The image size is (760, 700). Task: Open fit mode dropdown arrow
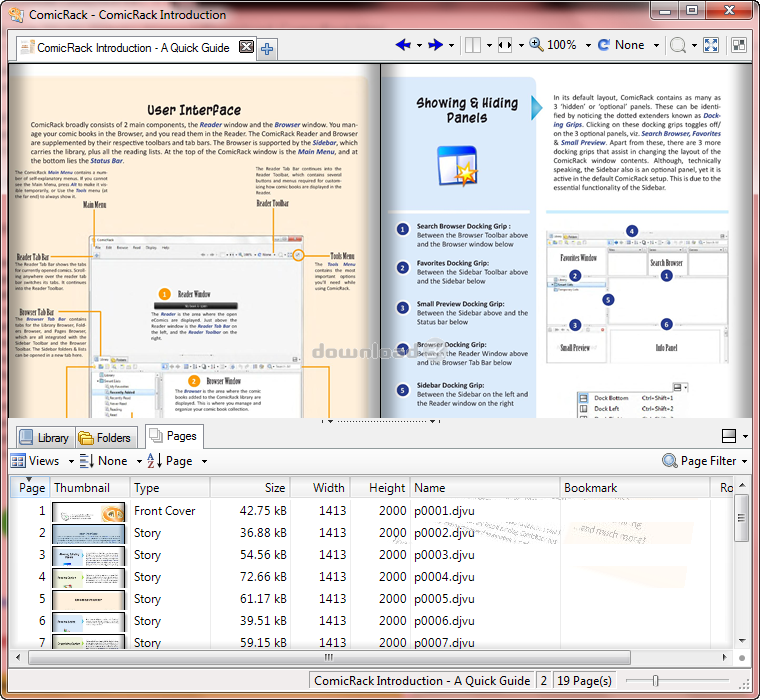521,46
